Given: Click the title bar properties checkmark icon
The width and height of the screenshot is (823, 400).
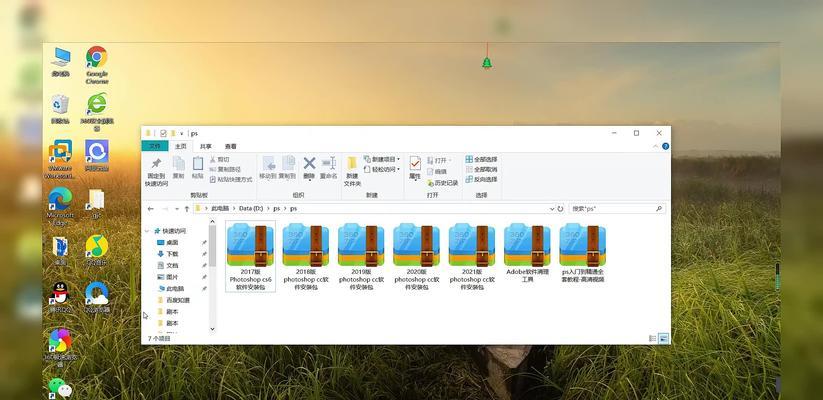Looking at the screenshot, I should (163, 133).
